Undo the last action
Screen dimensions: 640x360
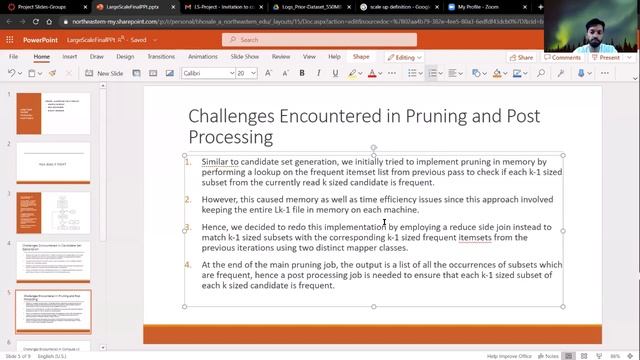point(11,73)
